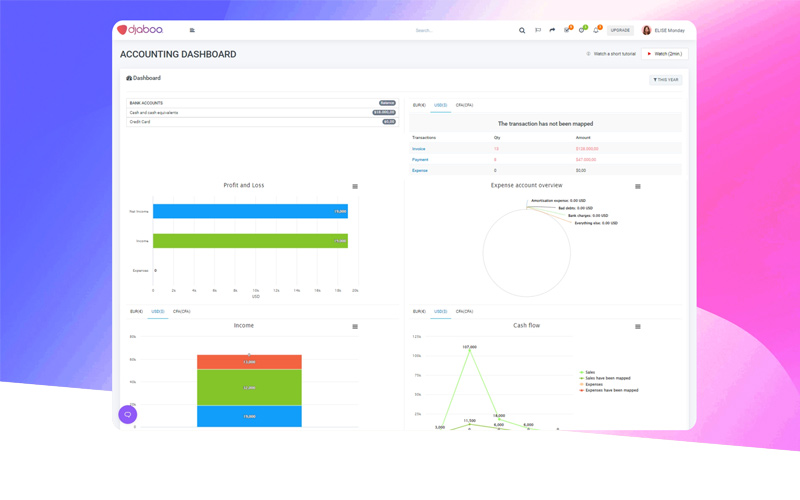Image resolution: width=800 pixels, height=500 pixels.
Task: Open the Payment transactions link
Action: [x=420, y=160]
